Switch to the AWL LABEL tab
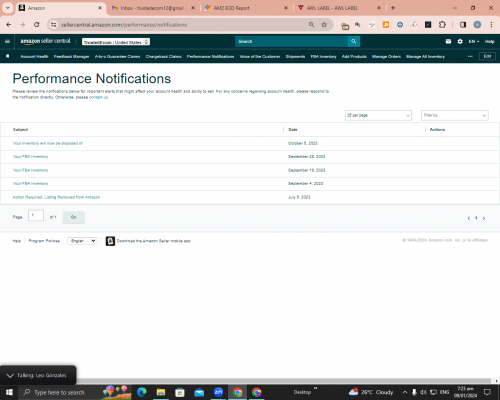Viewport: 500px width, 400px height. pos(339,8)
